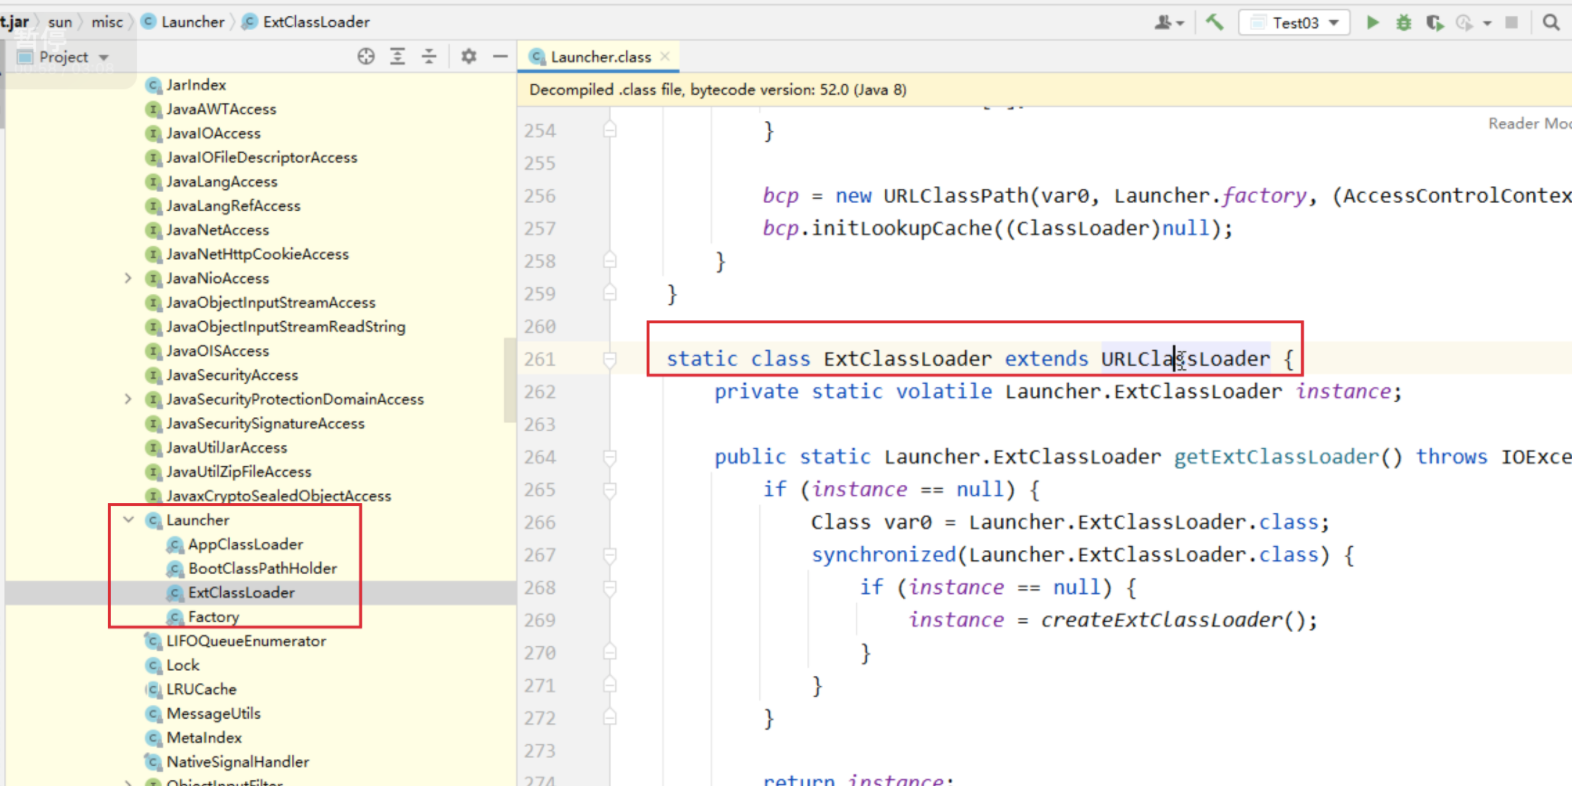Select Factory in project tree

pyautogui.click(x=213, y=617)
